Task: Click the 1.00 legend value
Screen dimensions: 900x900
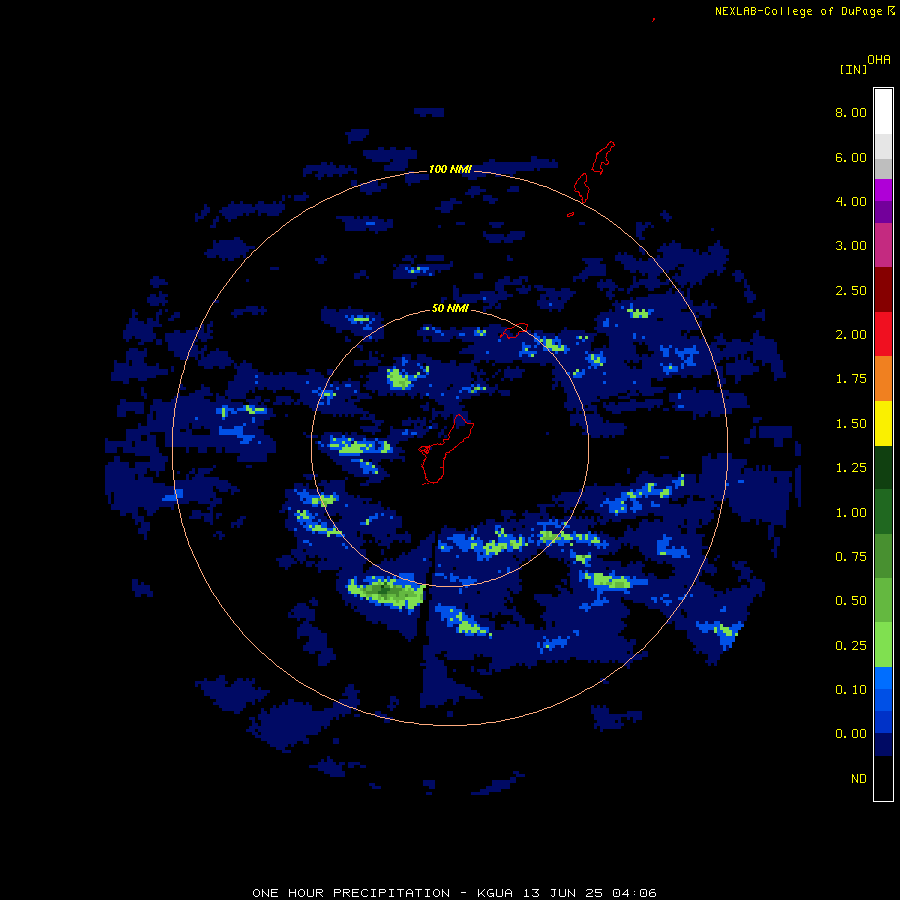Action: tap(851, 513)
